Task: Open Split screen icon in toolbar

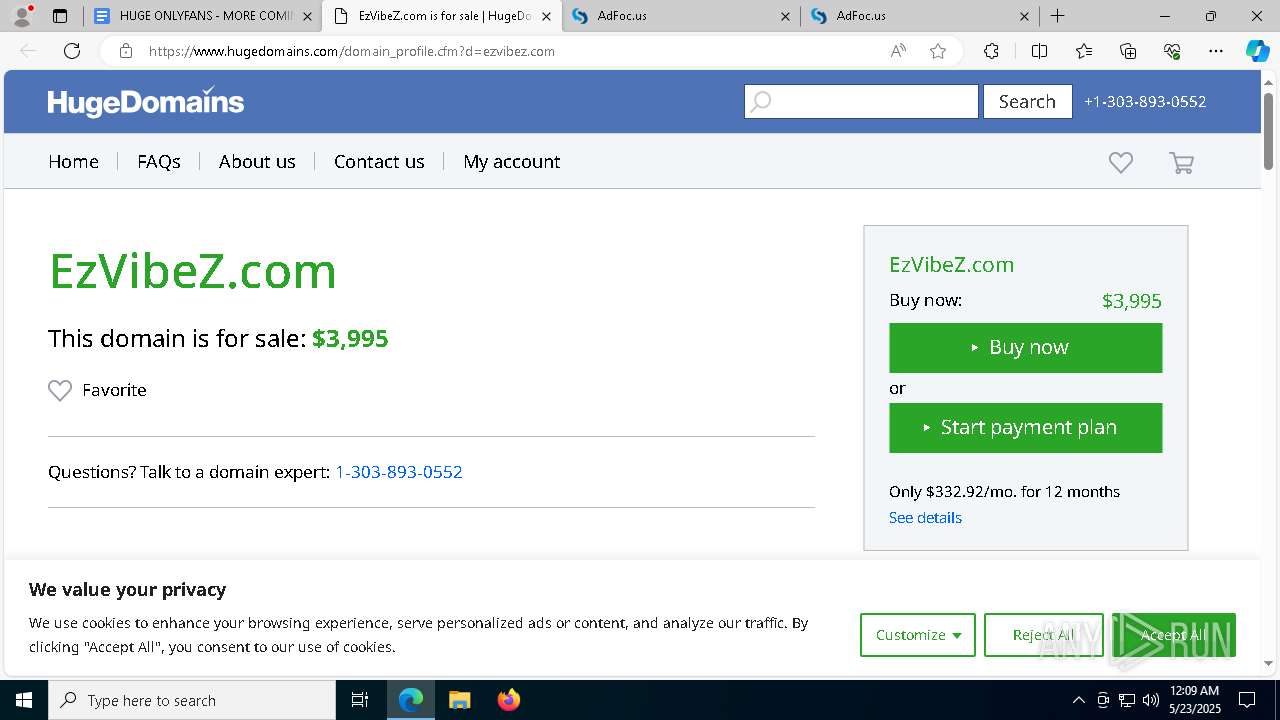Action: (1039, 51)
